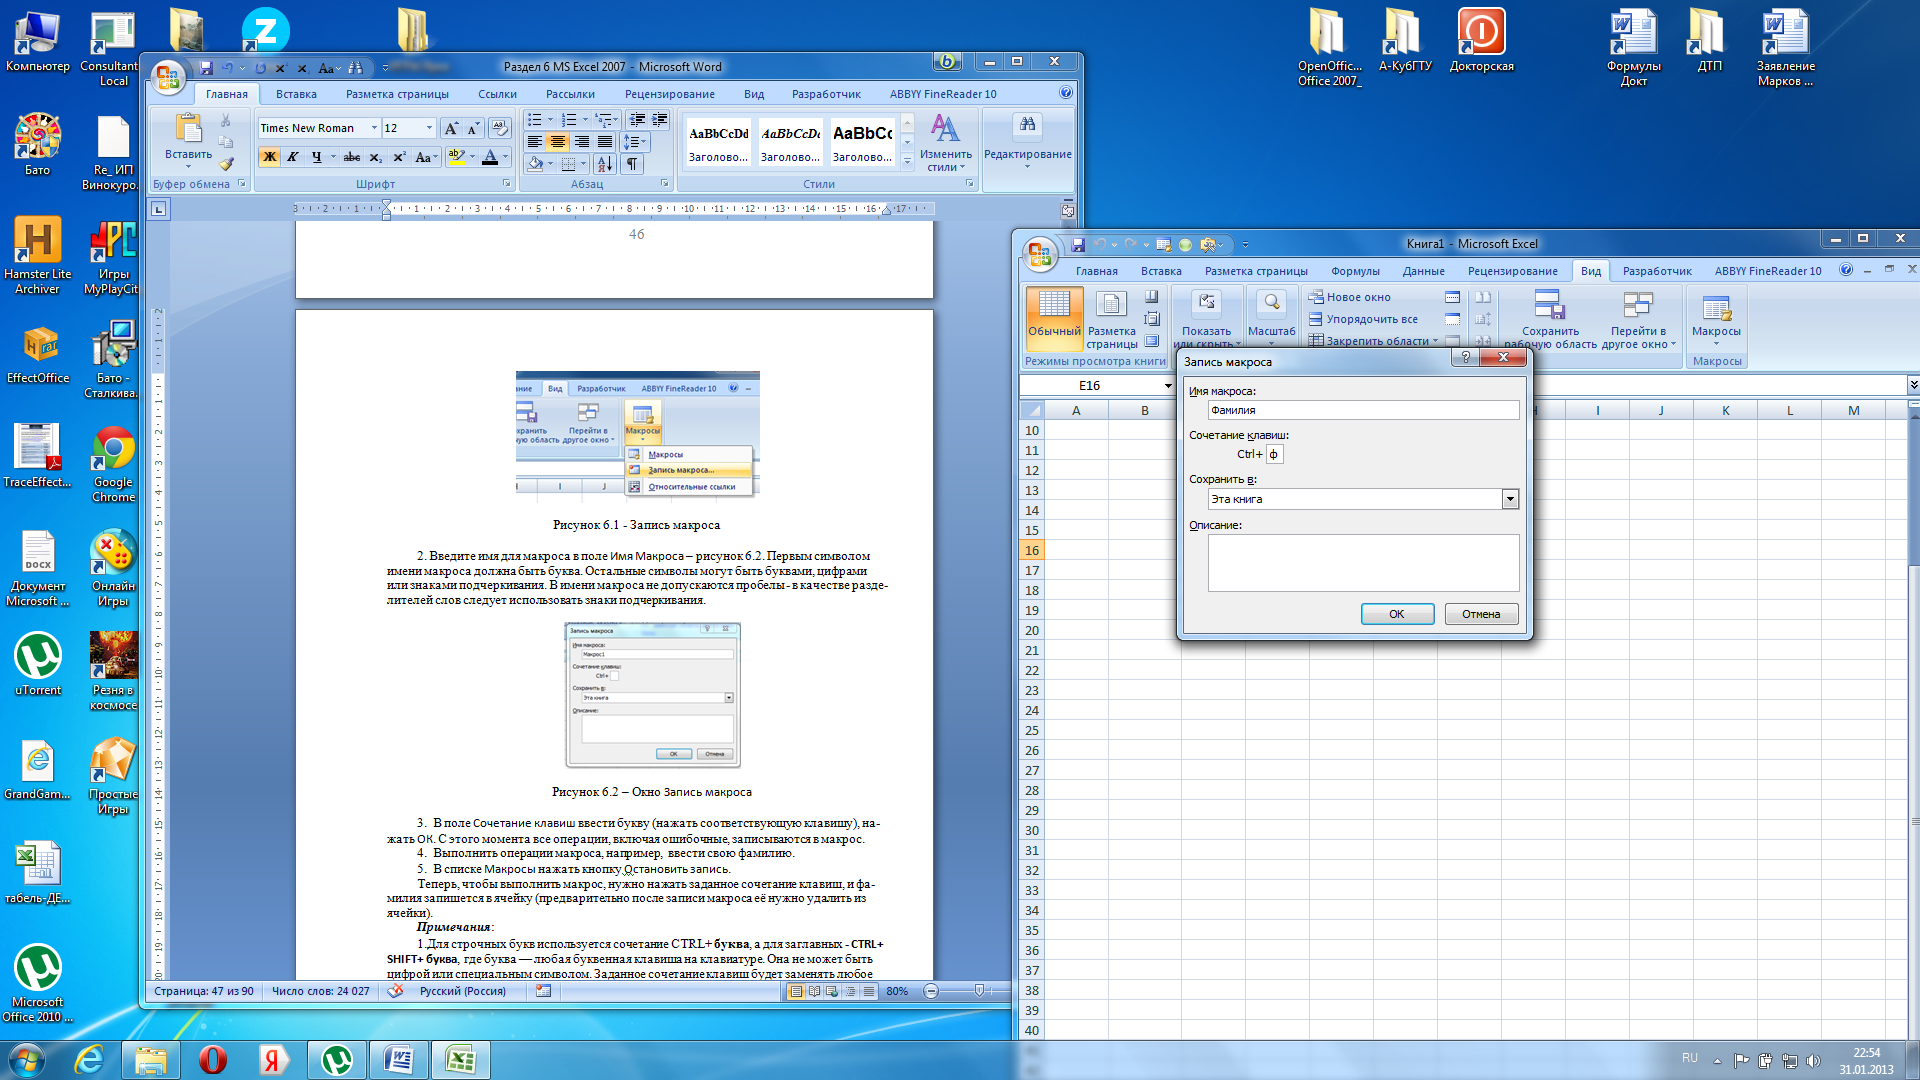The image size is (1920, 1080).
Task: Click Justify alignment icon in Word
Action: click(x=605, y=142)
